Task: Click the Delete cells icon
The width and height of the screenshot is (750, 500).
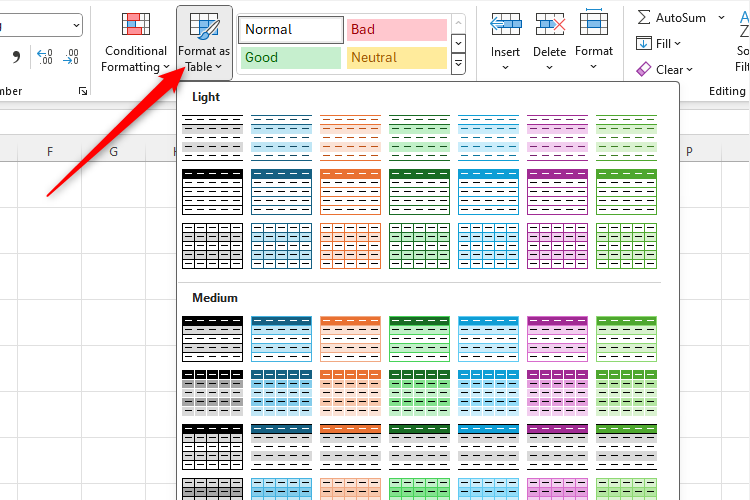Action: point(550,24)
